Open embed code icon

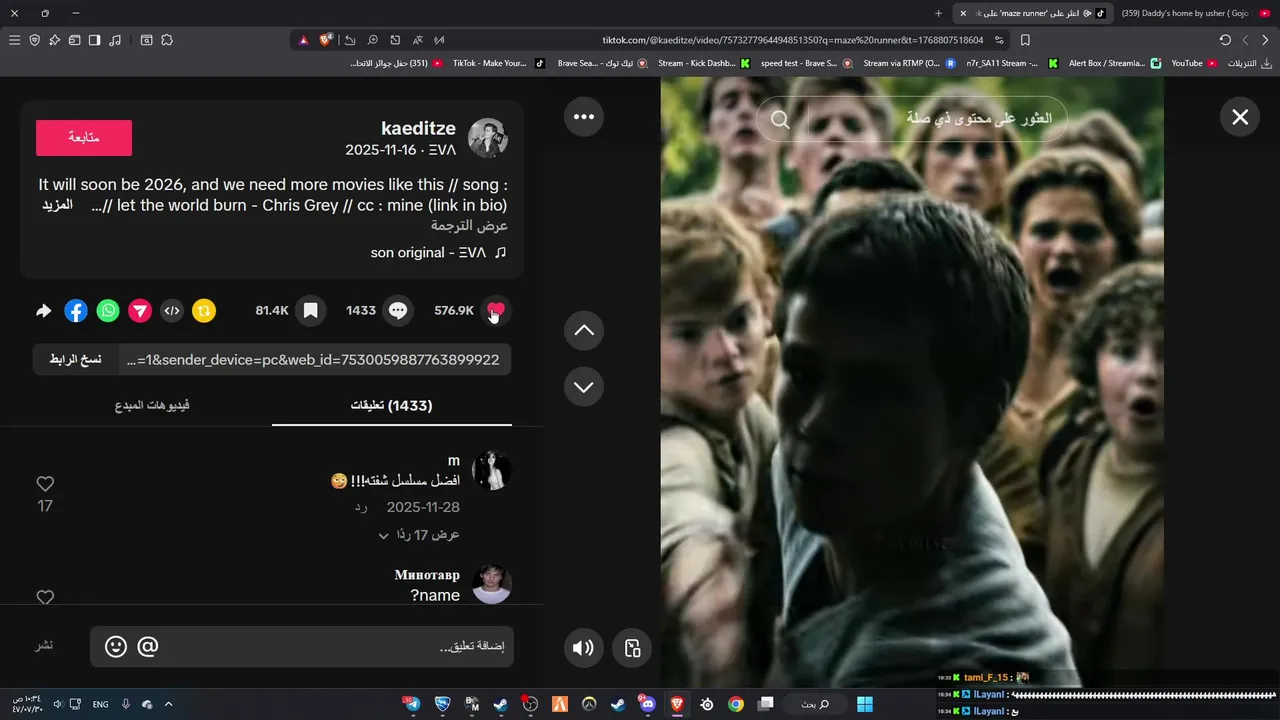172,311
